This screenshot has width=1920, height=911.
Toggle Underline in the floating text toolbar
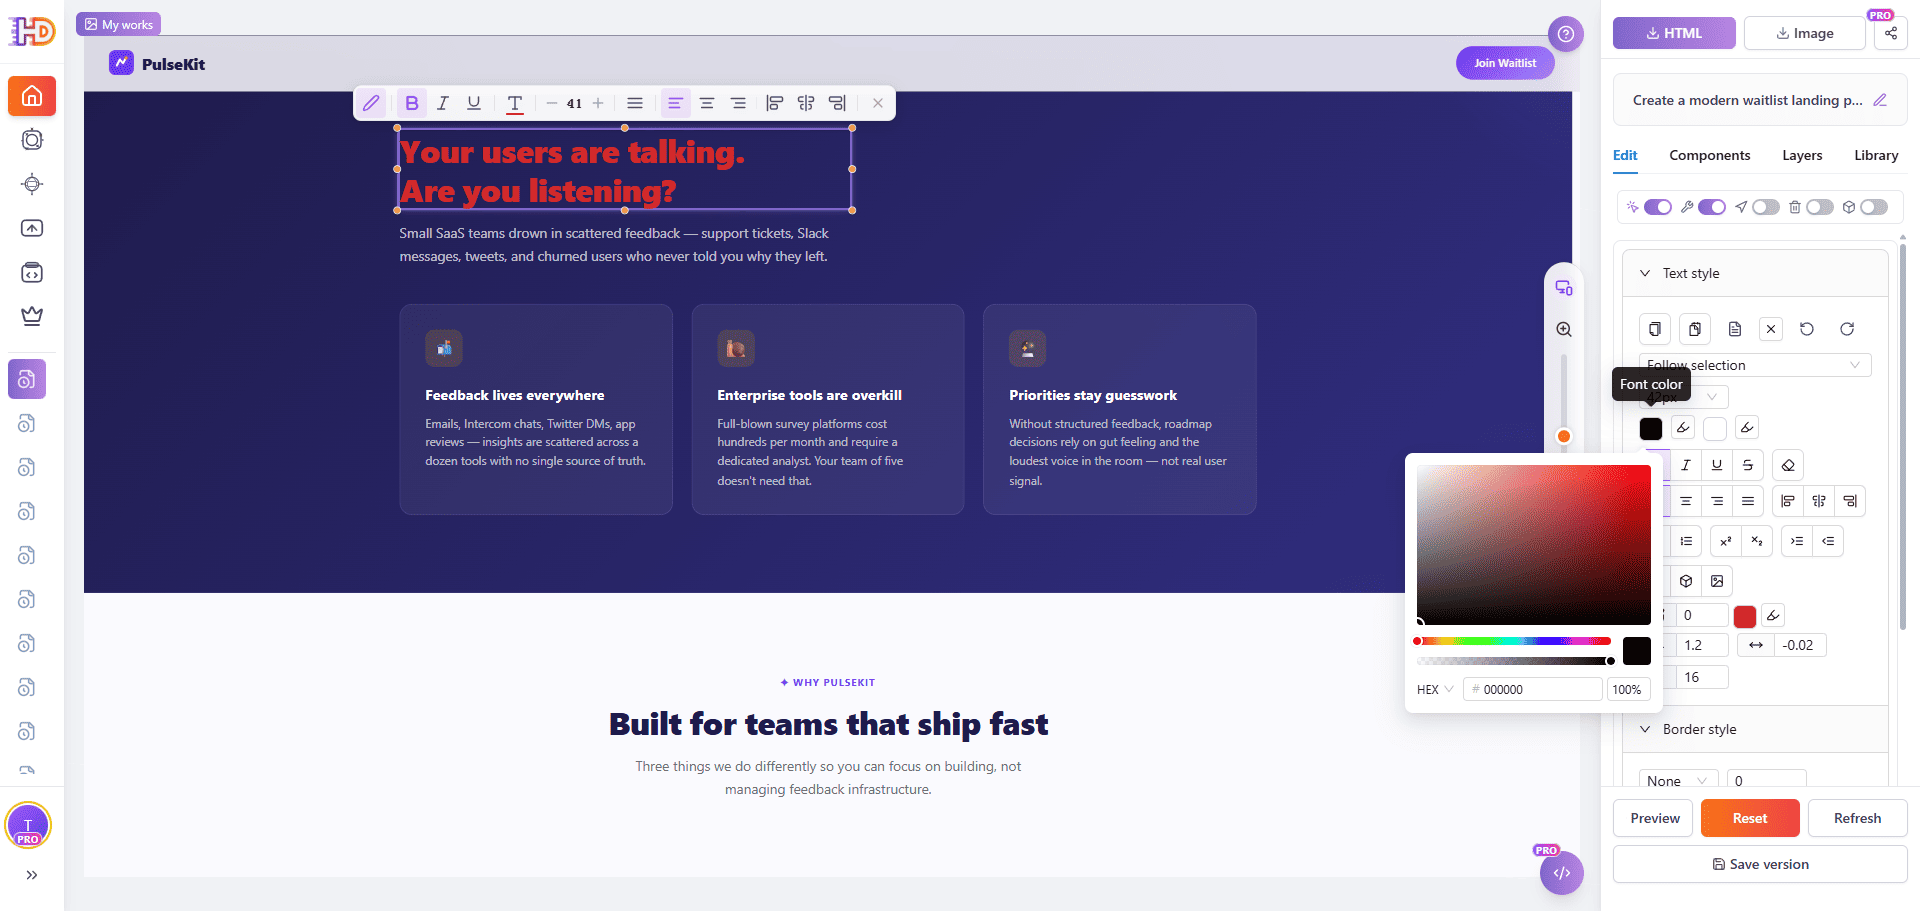pos(474,103)
